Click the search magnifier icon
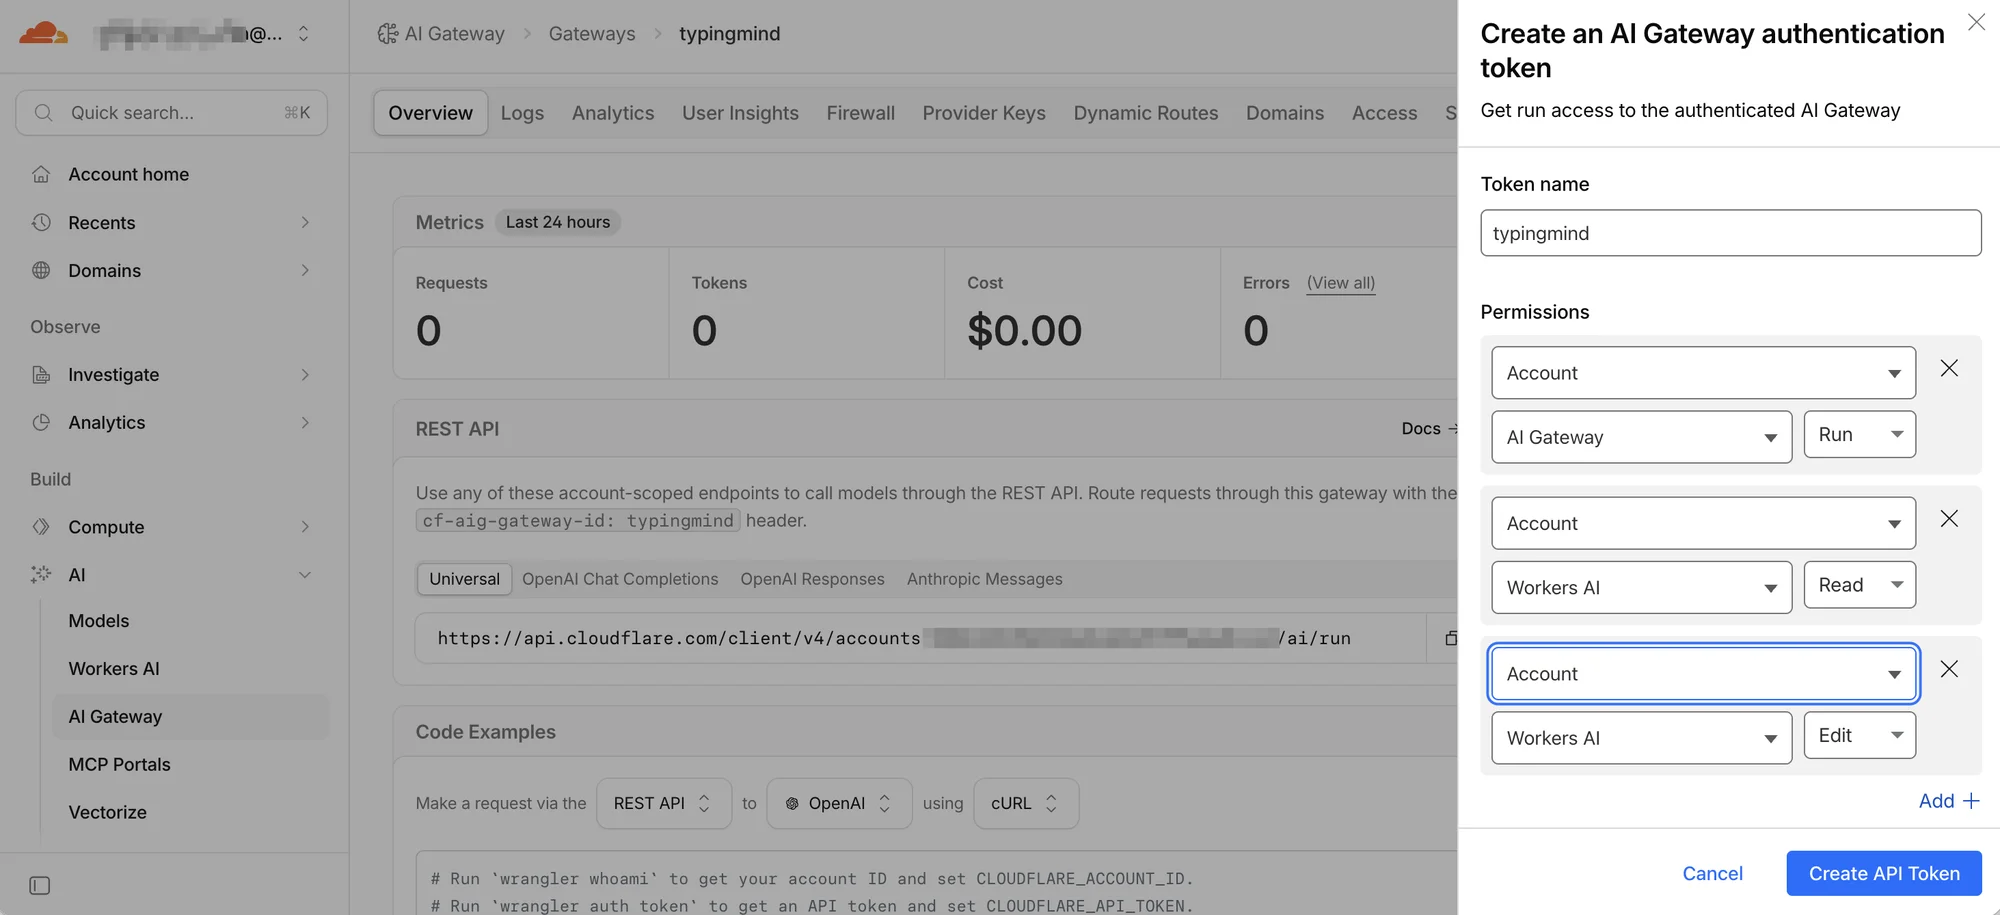Screen dimensions: 2000x915 tap(43, 113)
